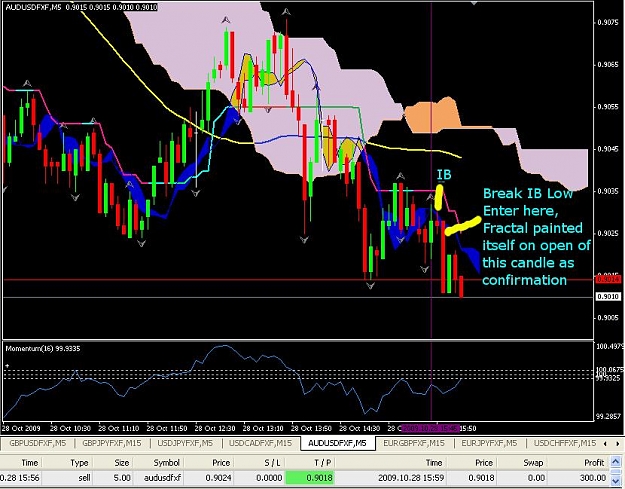Switch to the GBPUSDFXF,M5 chart tab
This screenshot has width=625, height=489.
point(37,443)
